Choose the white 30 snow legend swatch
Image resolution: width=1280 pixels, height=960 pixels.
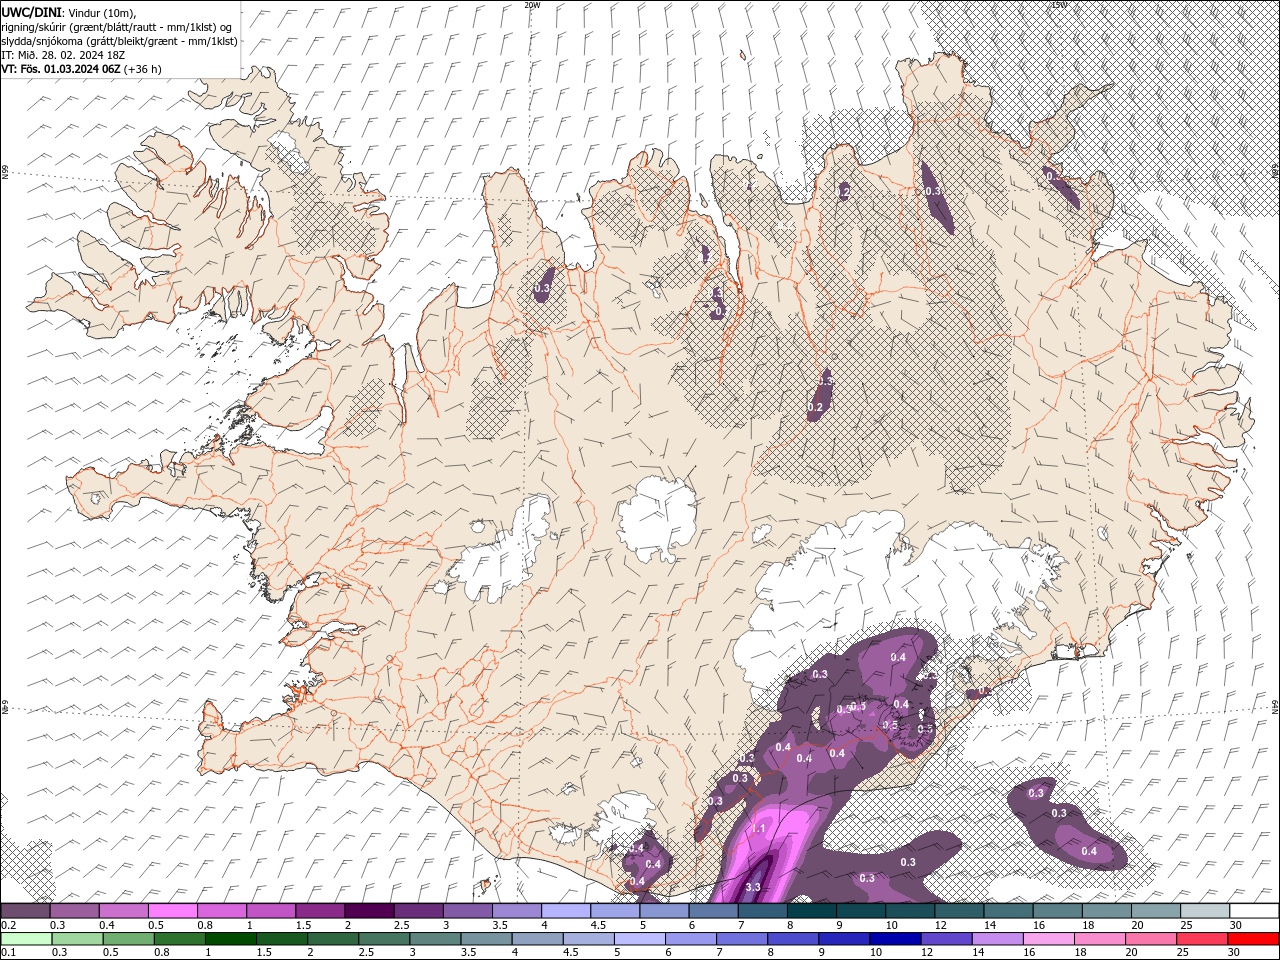pos(1254,911)
